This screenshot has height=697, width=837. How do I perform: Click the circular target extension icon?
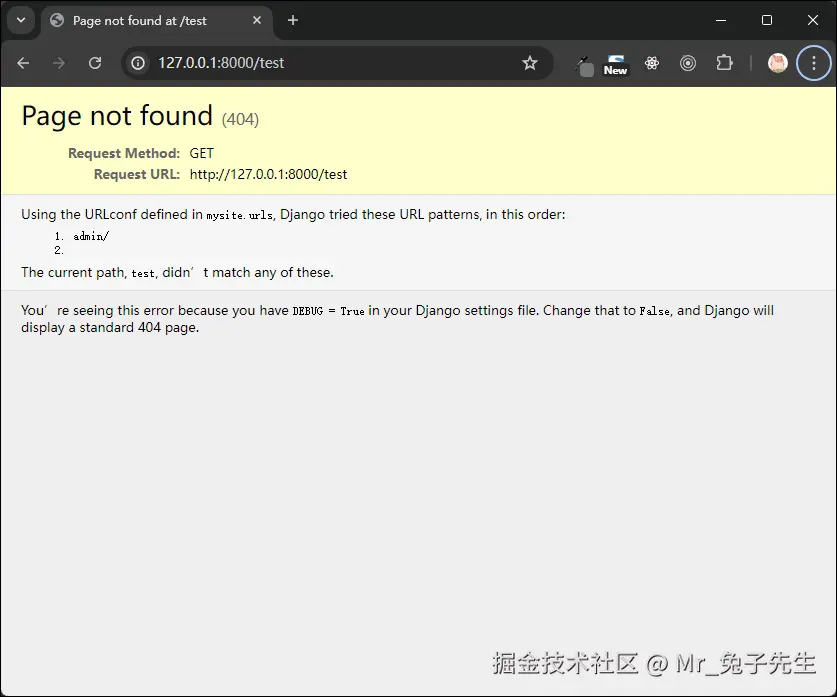coord(688,63)
